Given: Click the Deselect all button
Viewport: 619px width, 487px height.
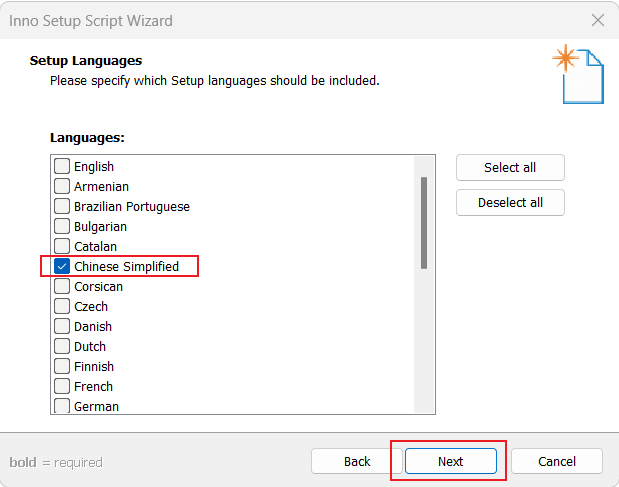Looking at the screenshot, I should pos(510,203).
